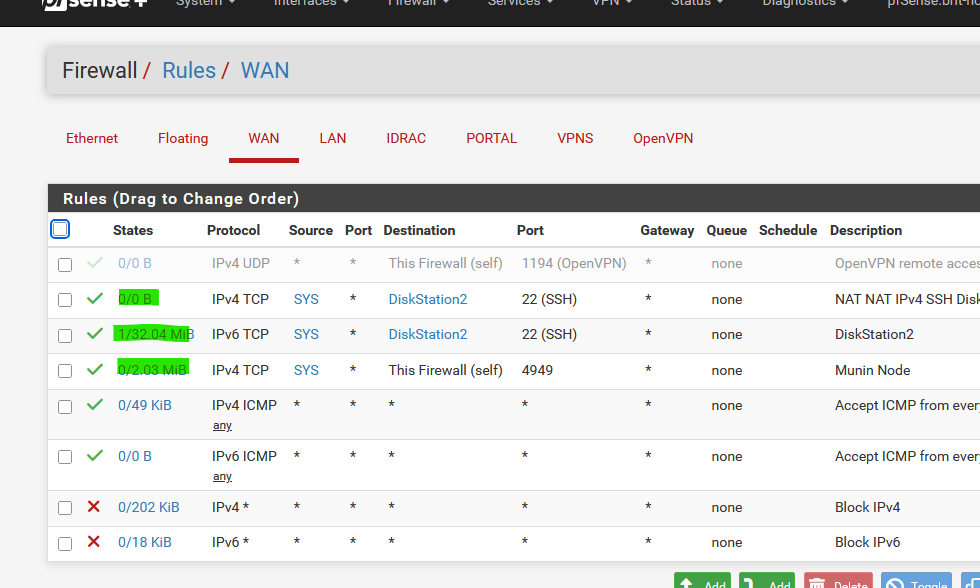Open the Ethernet rules tab

(92, 138)
